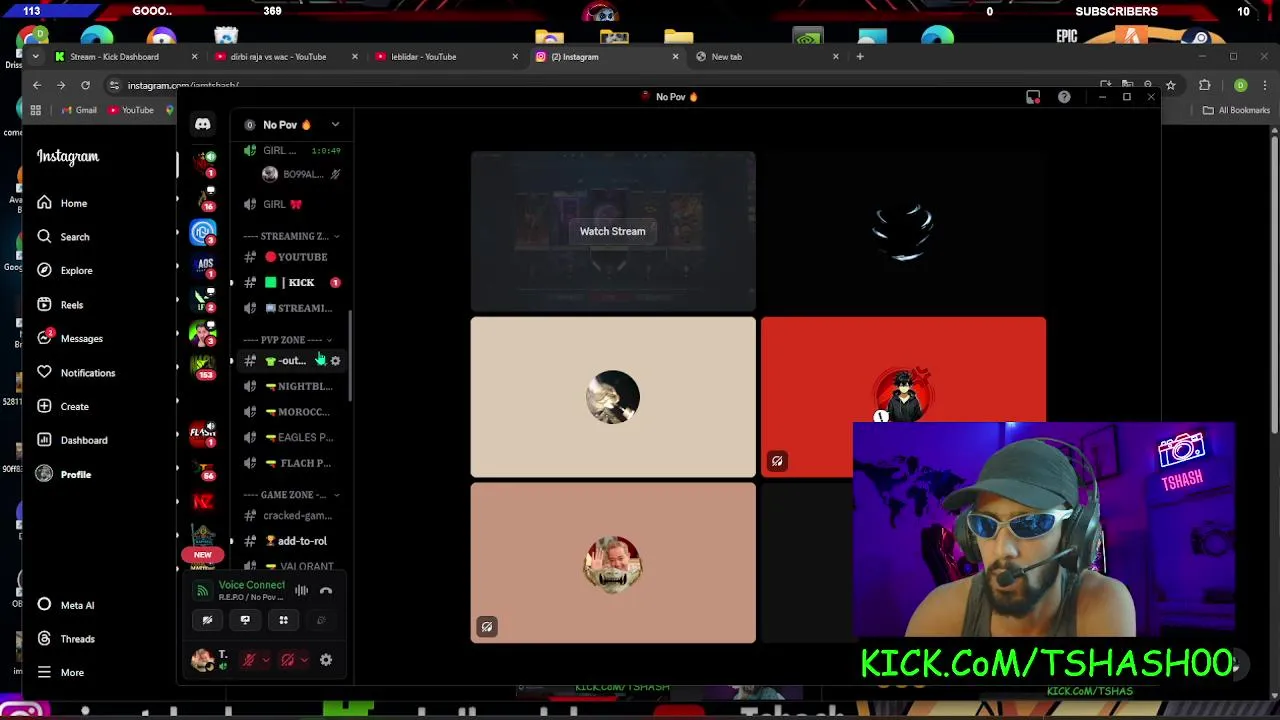Image resolution: width=1280 pixels, height=720 pixels.
Task: Join NIGHTBL voice channel
Action: (290, 386)
